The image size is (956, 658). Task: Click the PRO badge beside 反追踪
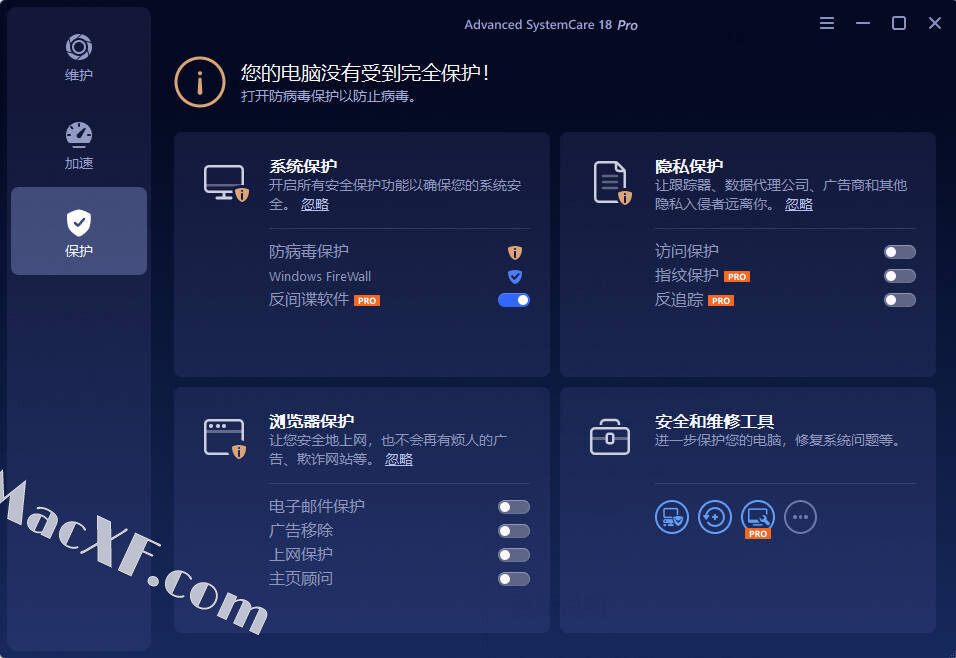(721, 301)
